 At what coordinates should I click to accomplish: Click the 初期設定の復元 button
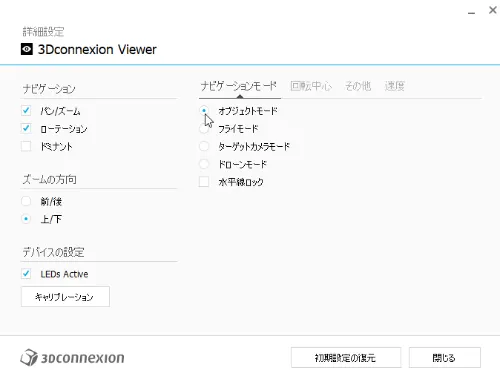346,358
